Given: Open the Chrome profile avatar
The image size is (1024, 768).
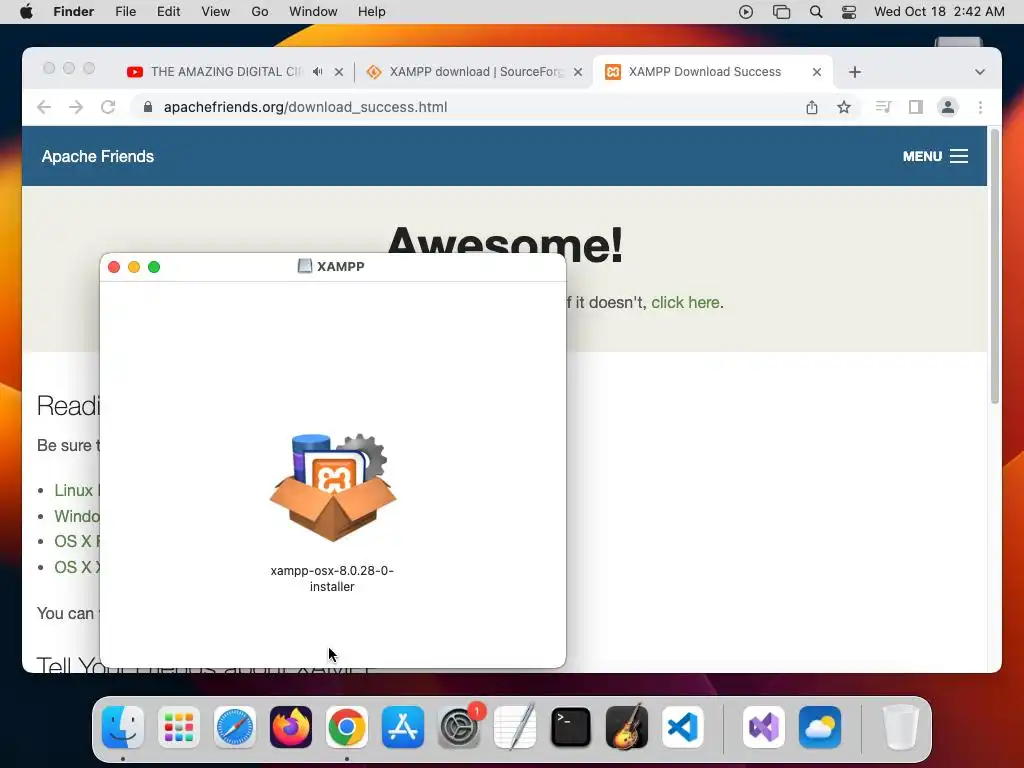Looking at the screenshot, I should click(948, 107).
